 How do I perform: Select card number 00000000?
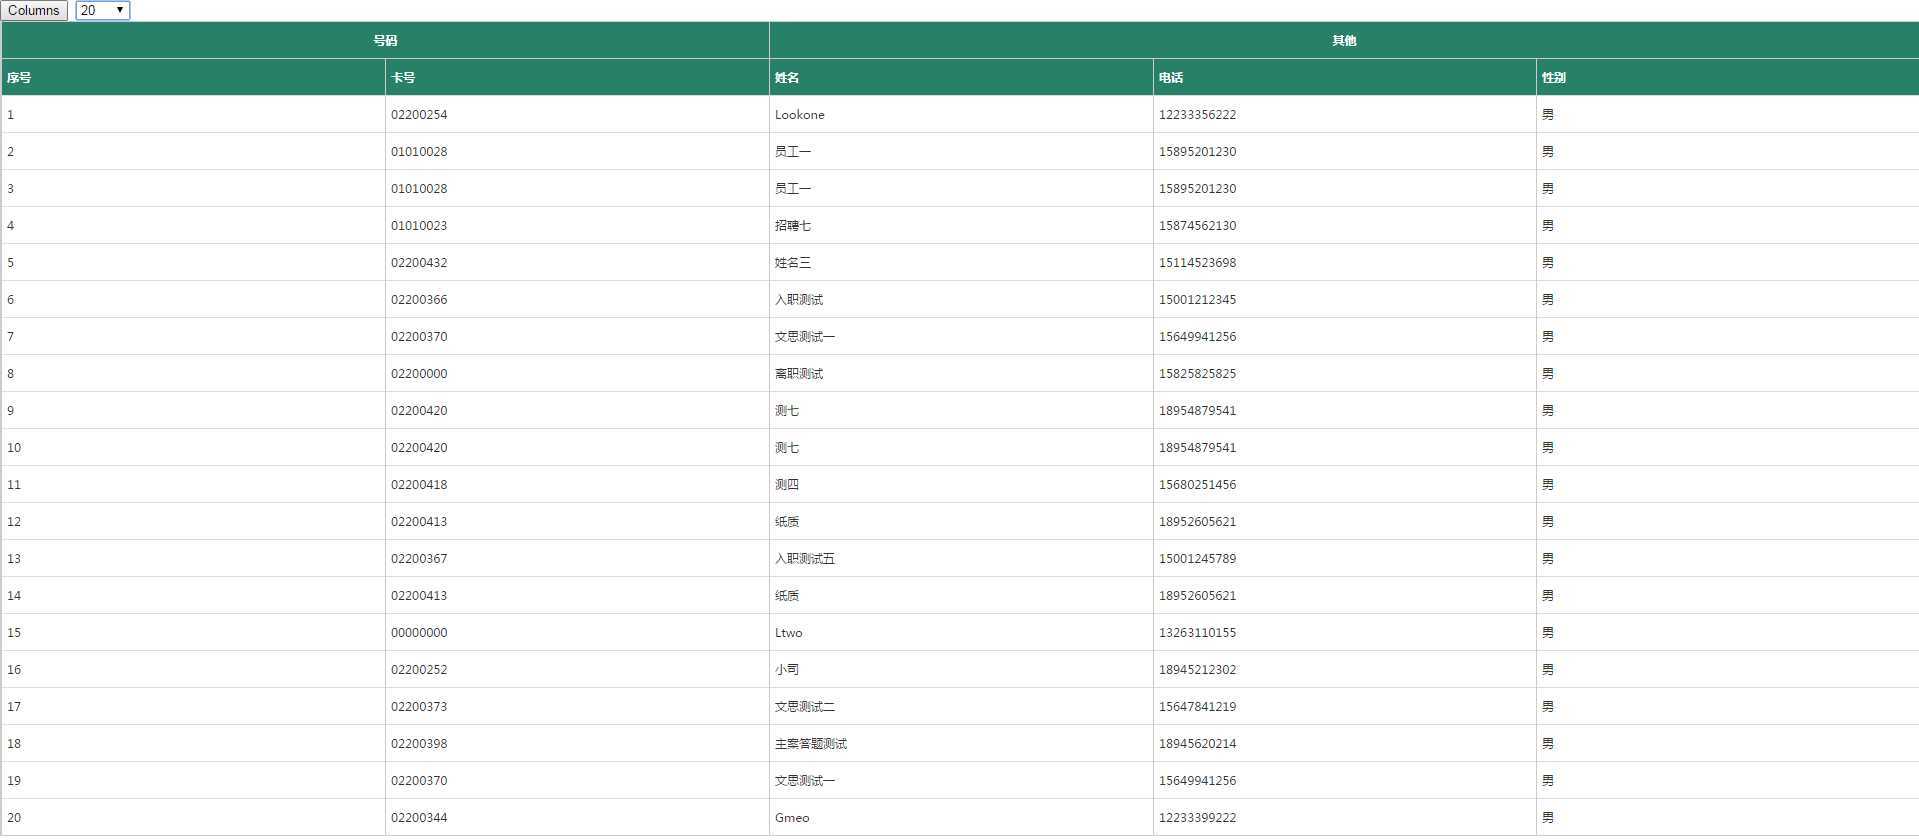[419, 633]
